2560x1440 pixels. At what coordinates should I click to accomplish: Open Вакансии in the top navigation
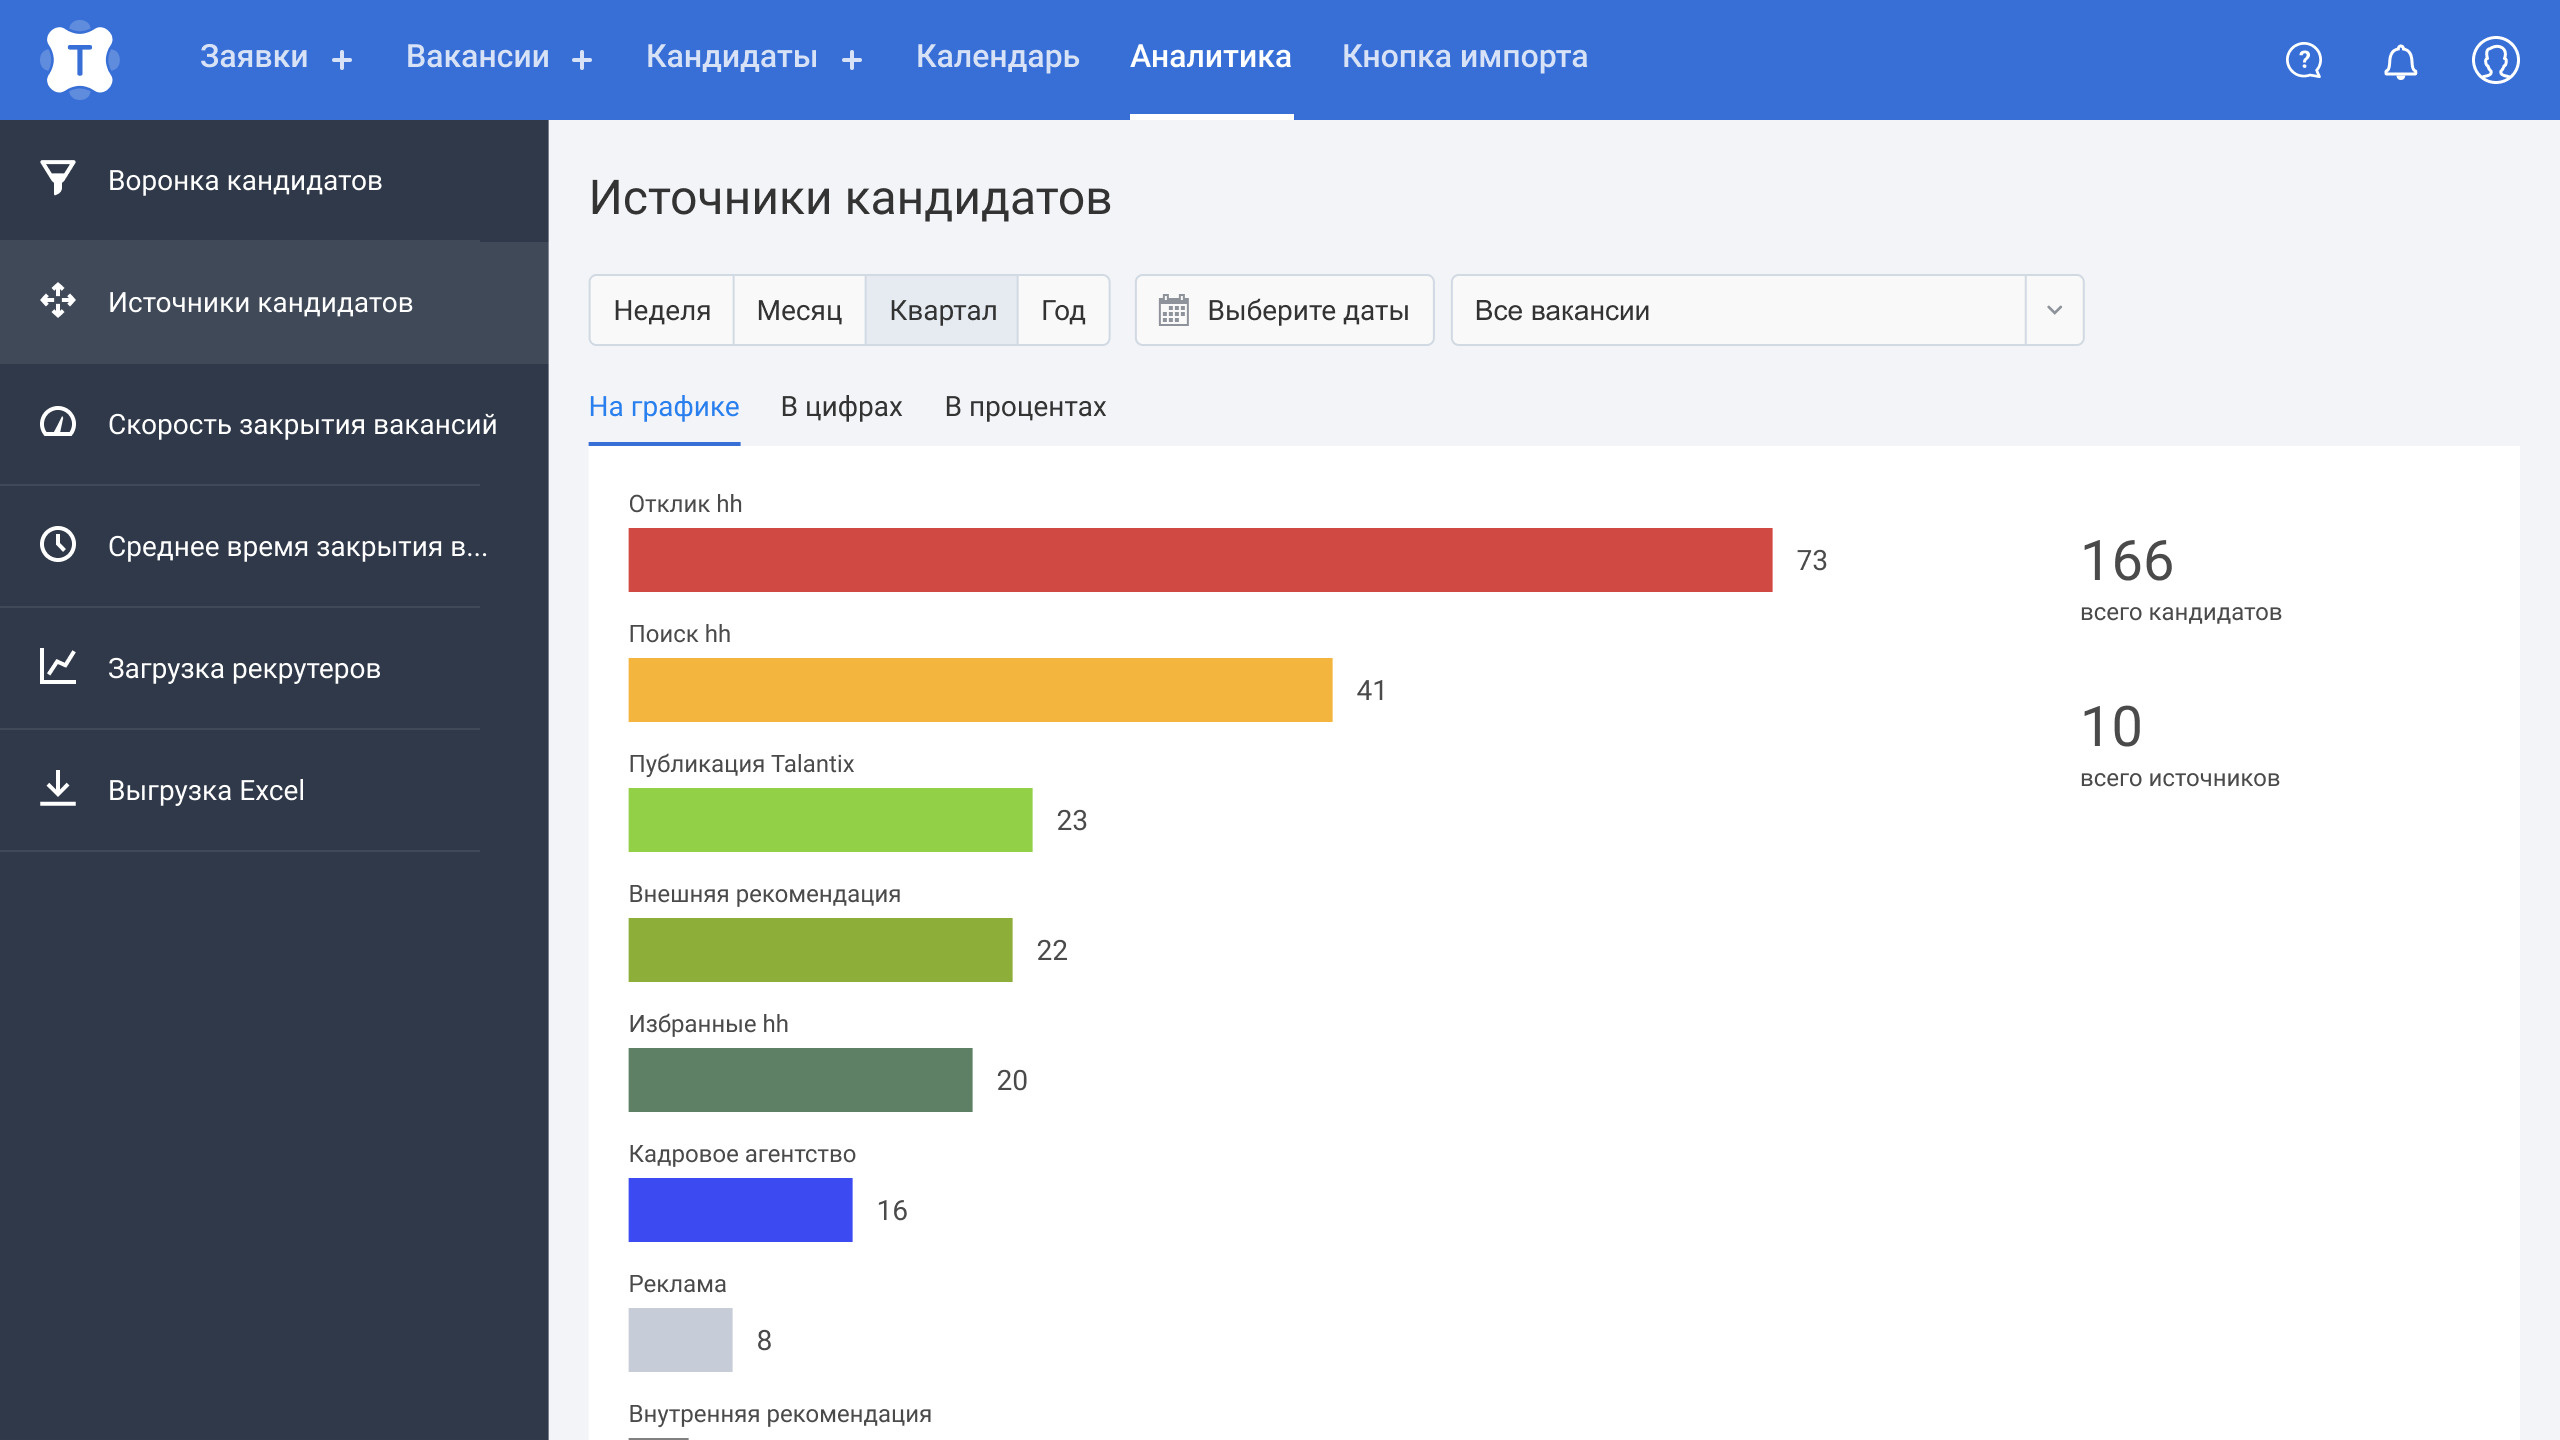point(478,57)
